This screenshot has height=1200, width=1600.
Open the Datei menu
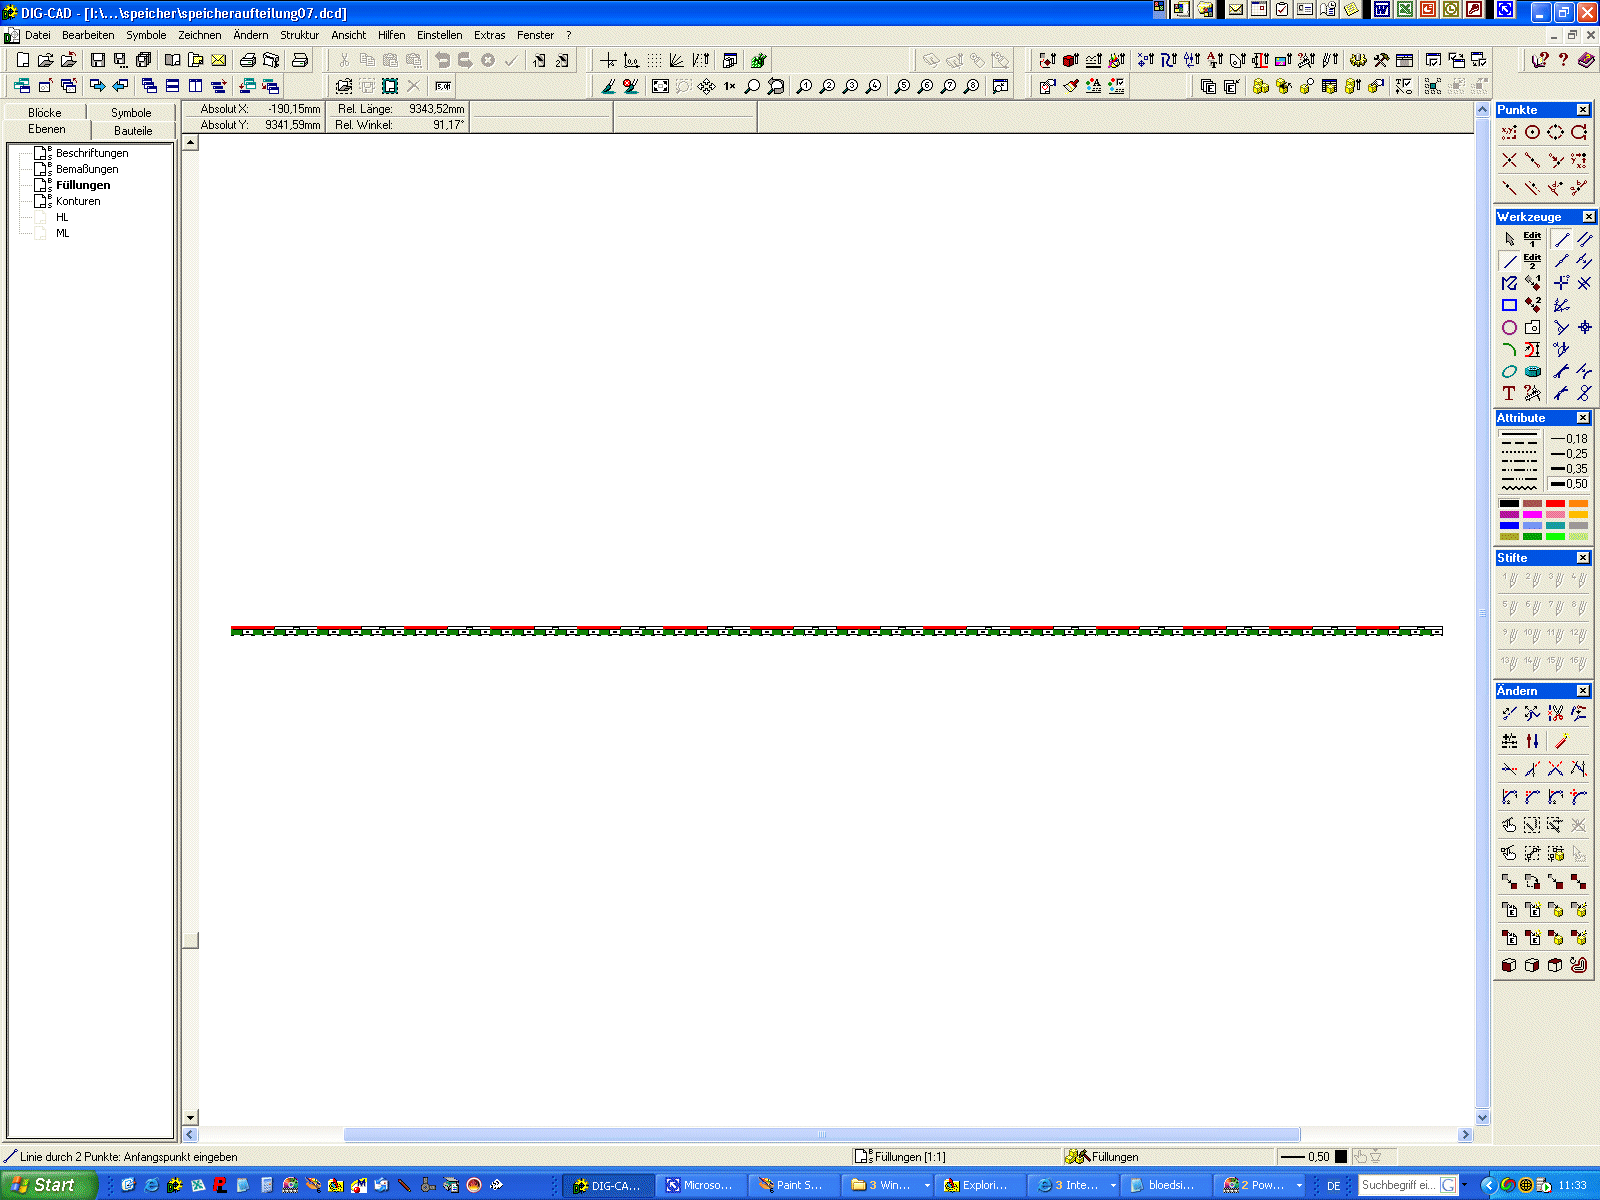tap(38, 35)
